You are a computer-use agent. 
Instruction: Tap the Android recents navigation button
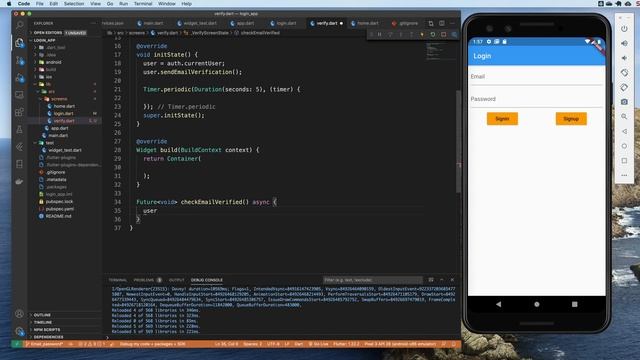click(x=575, y=304)
